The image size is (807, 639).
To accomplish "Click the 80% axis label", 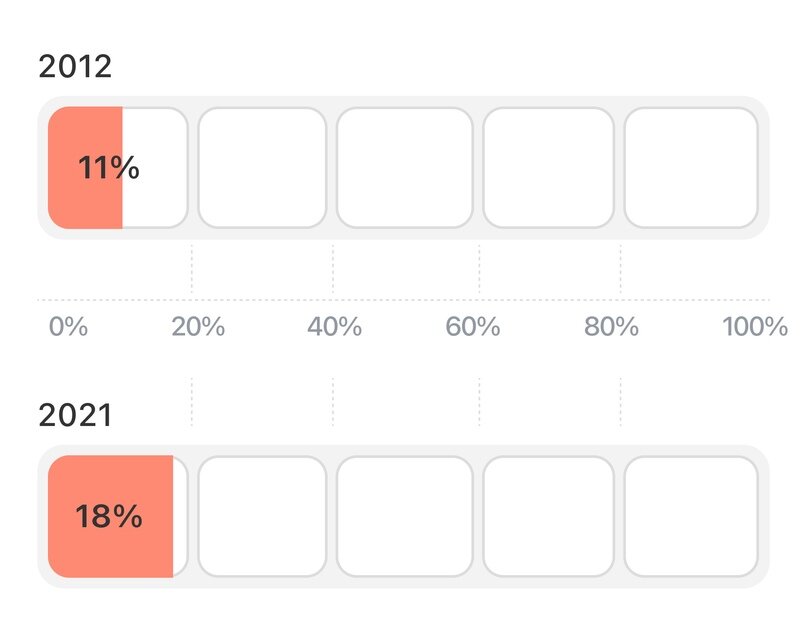I will pyautogui.click(x=611, y=327).
